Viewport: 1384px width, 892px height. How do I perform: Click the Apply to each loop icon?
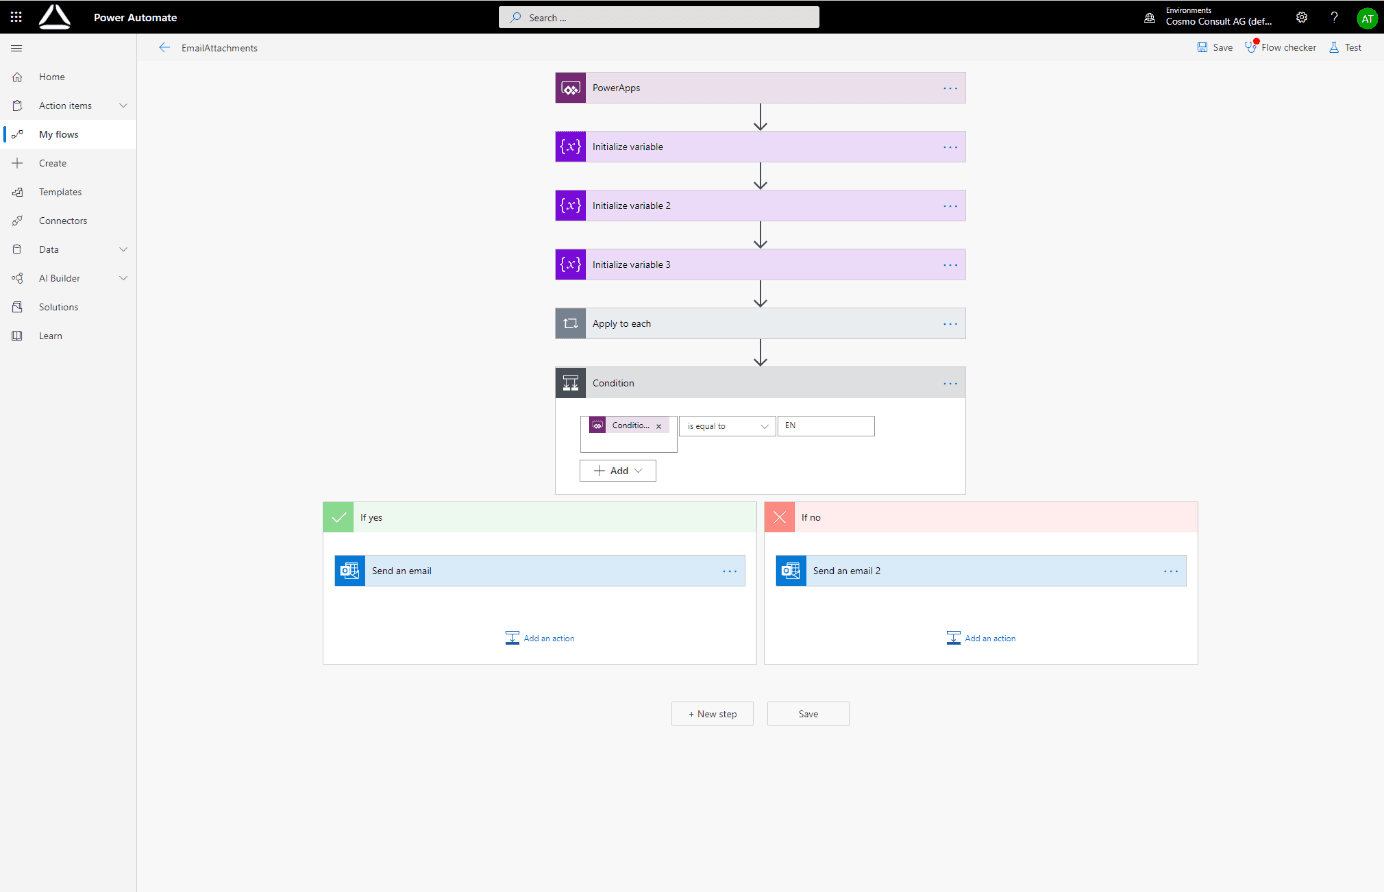tap(571, 324)
